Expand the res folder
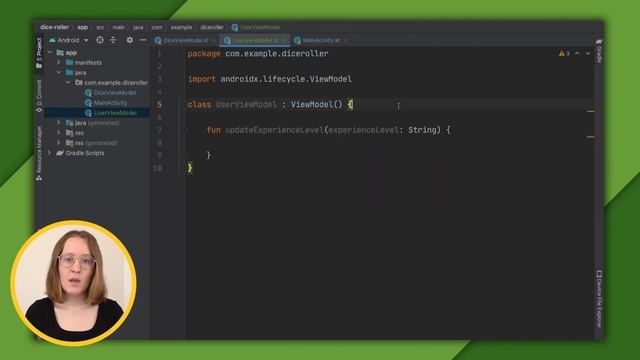 click(58, 133)
